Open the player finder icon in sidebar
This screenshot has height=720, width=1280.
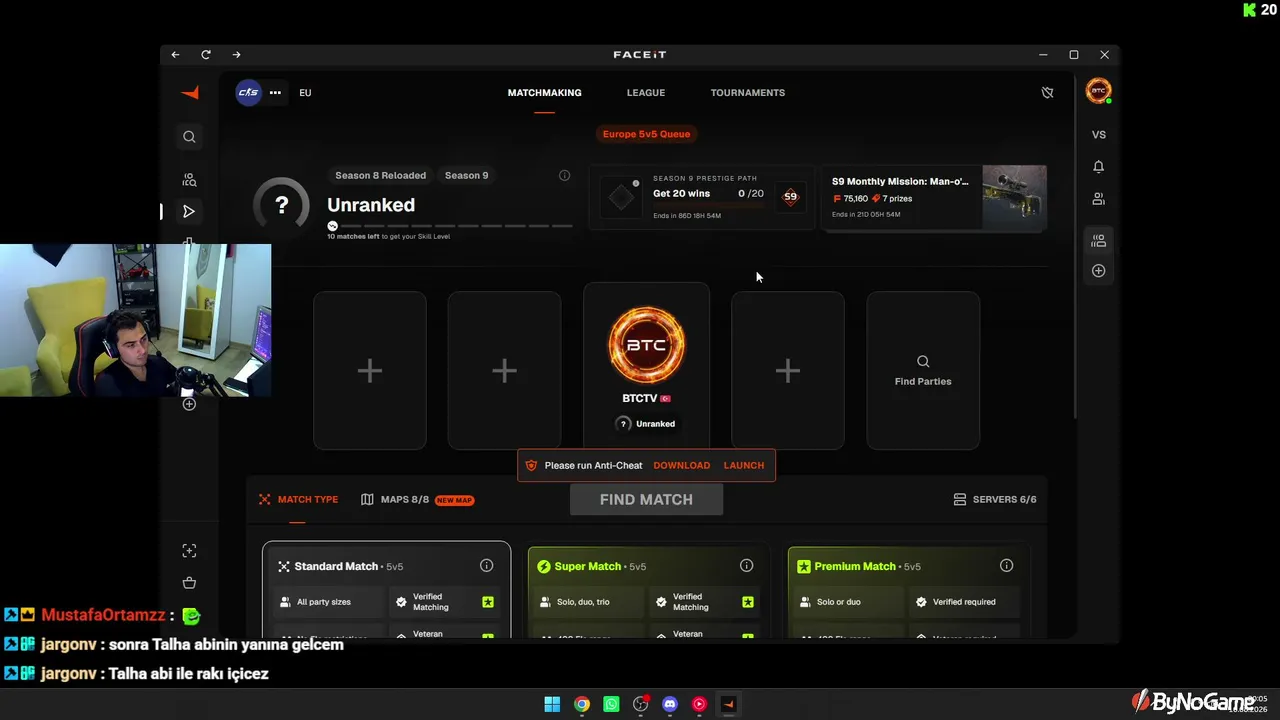click(x=189, y=180)
